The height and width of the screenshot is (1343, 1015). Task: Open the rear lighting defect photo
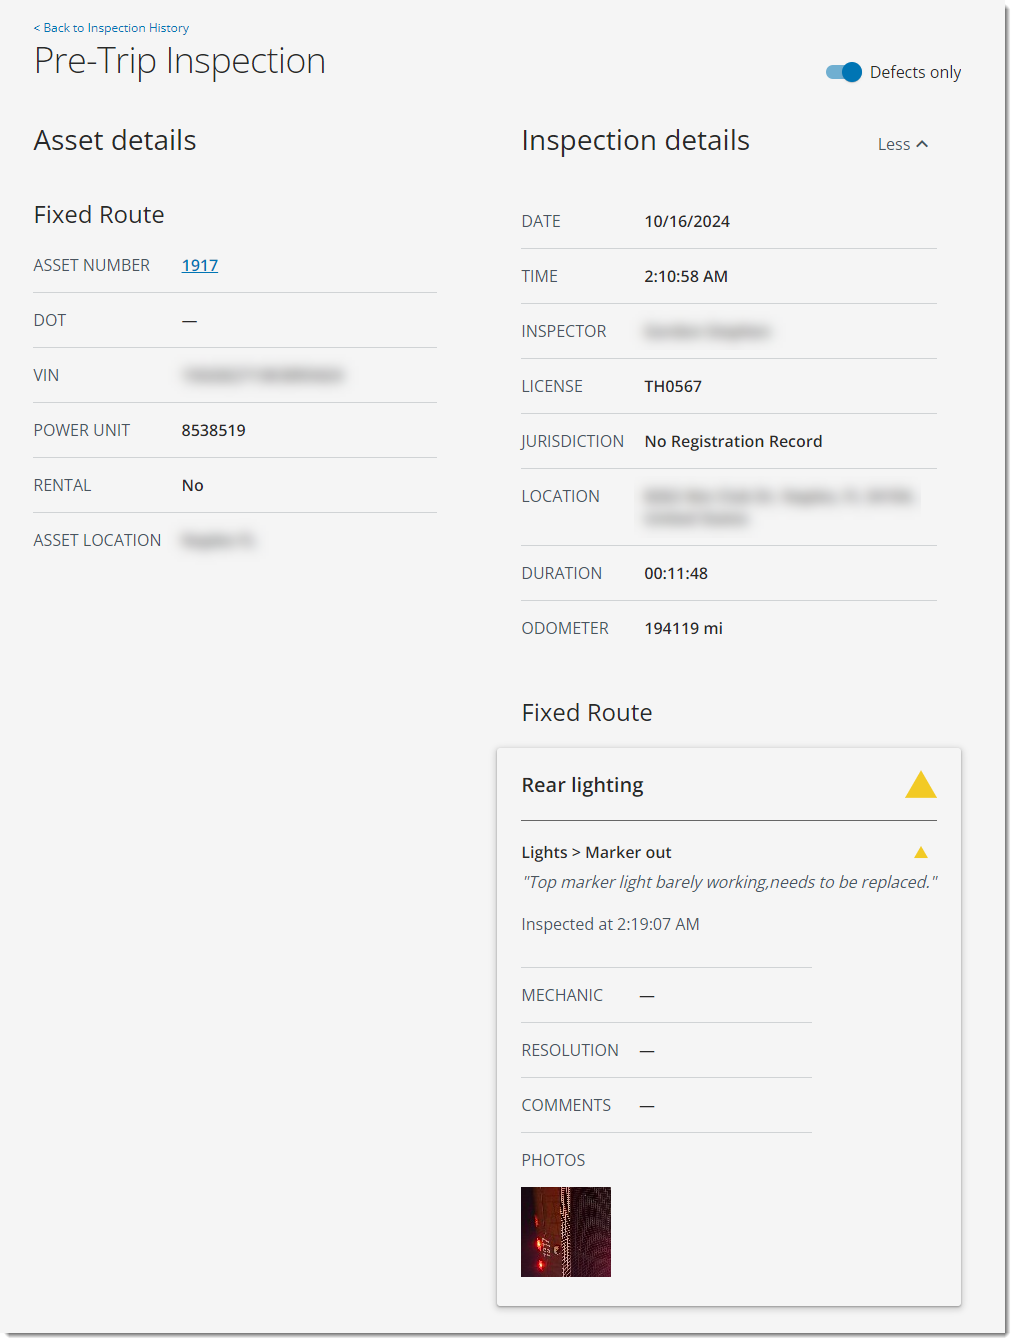(566, 1232)
